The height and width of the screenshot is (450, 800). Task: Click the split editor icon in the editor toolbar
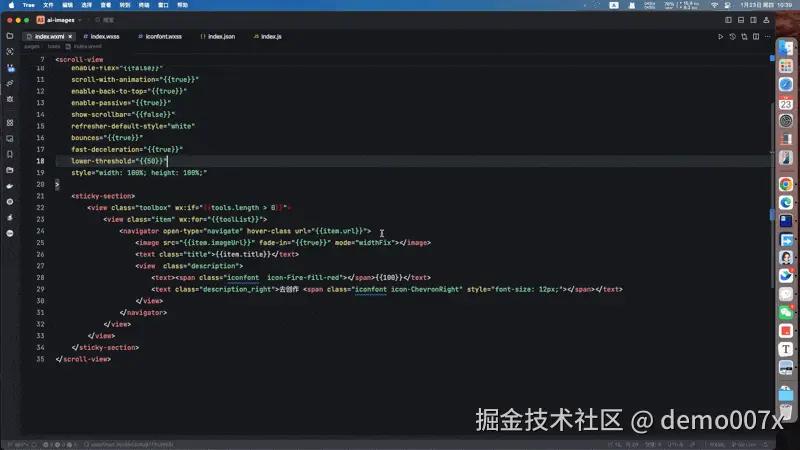[x=756, y=37]
